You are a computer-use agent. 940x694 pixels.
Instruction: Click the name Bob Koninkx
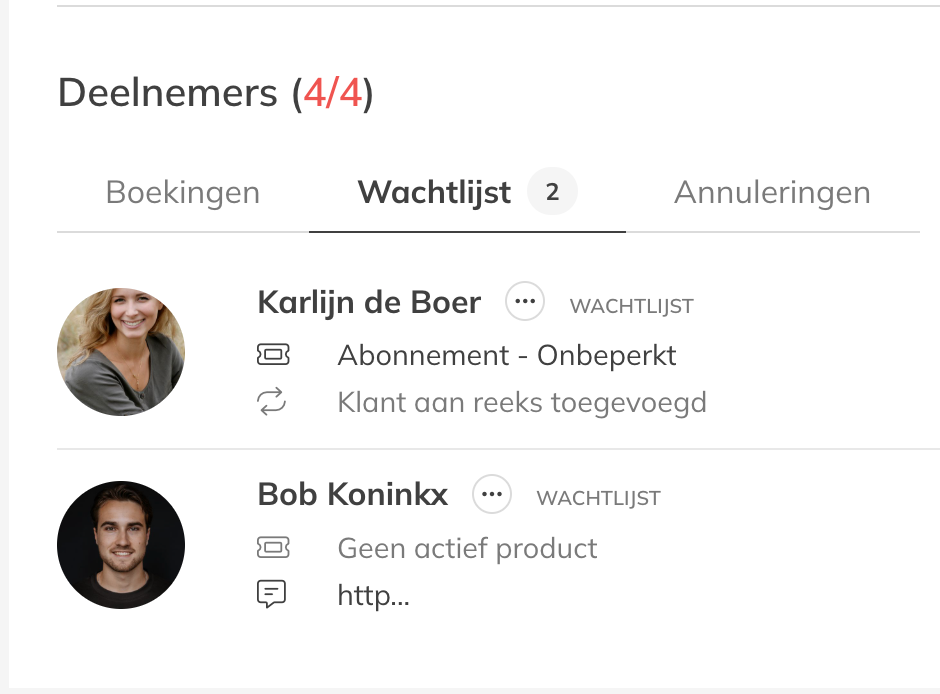(353, 494)
